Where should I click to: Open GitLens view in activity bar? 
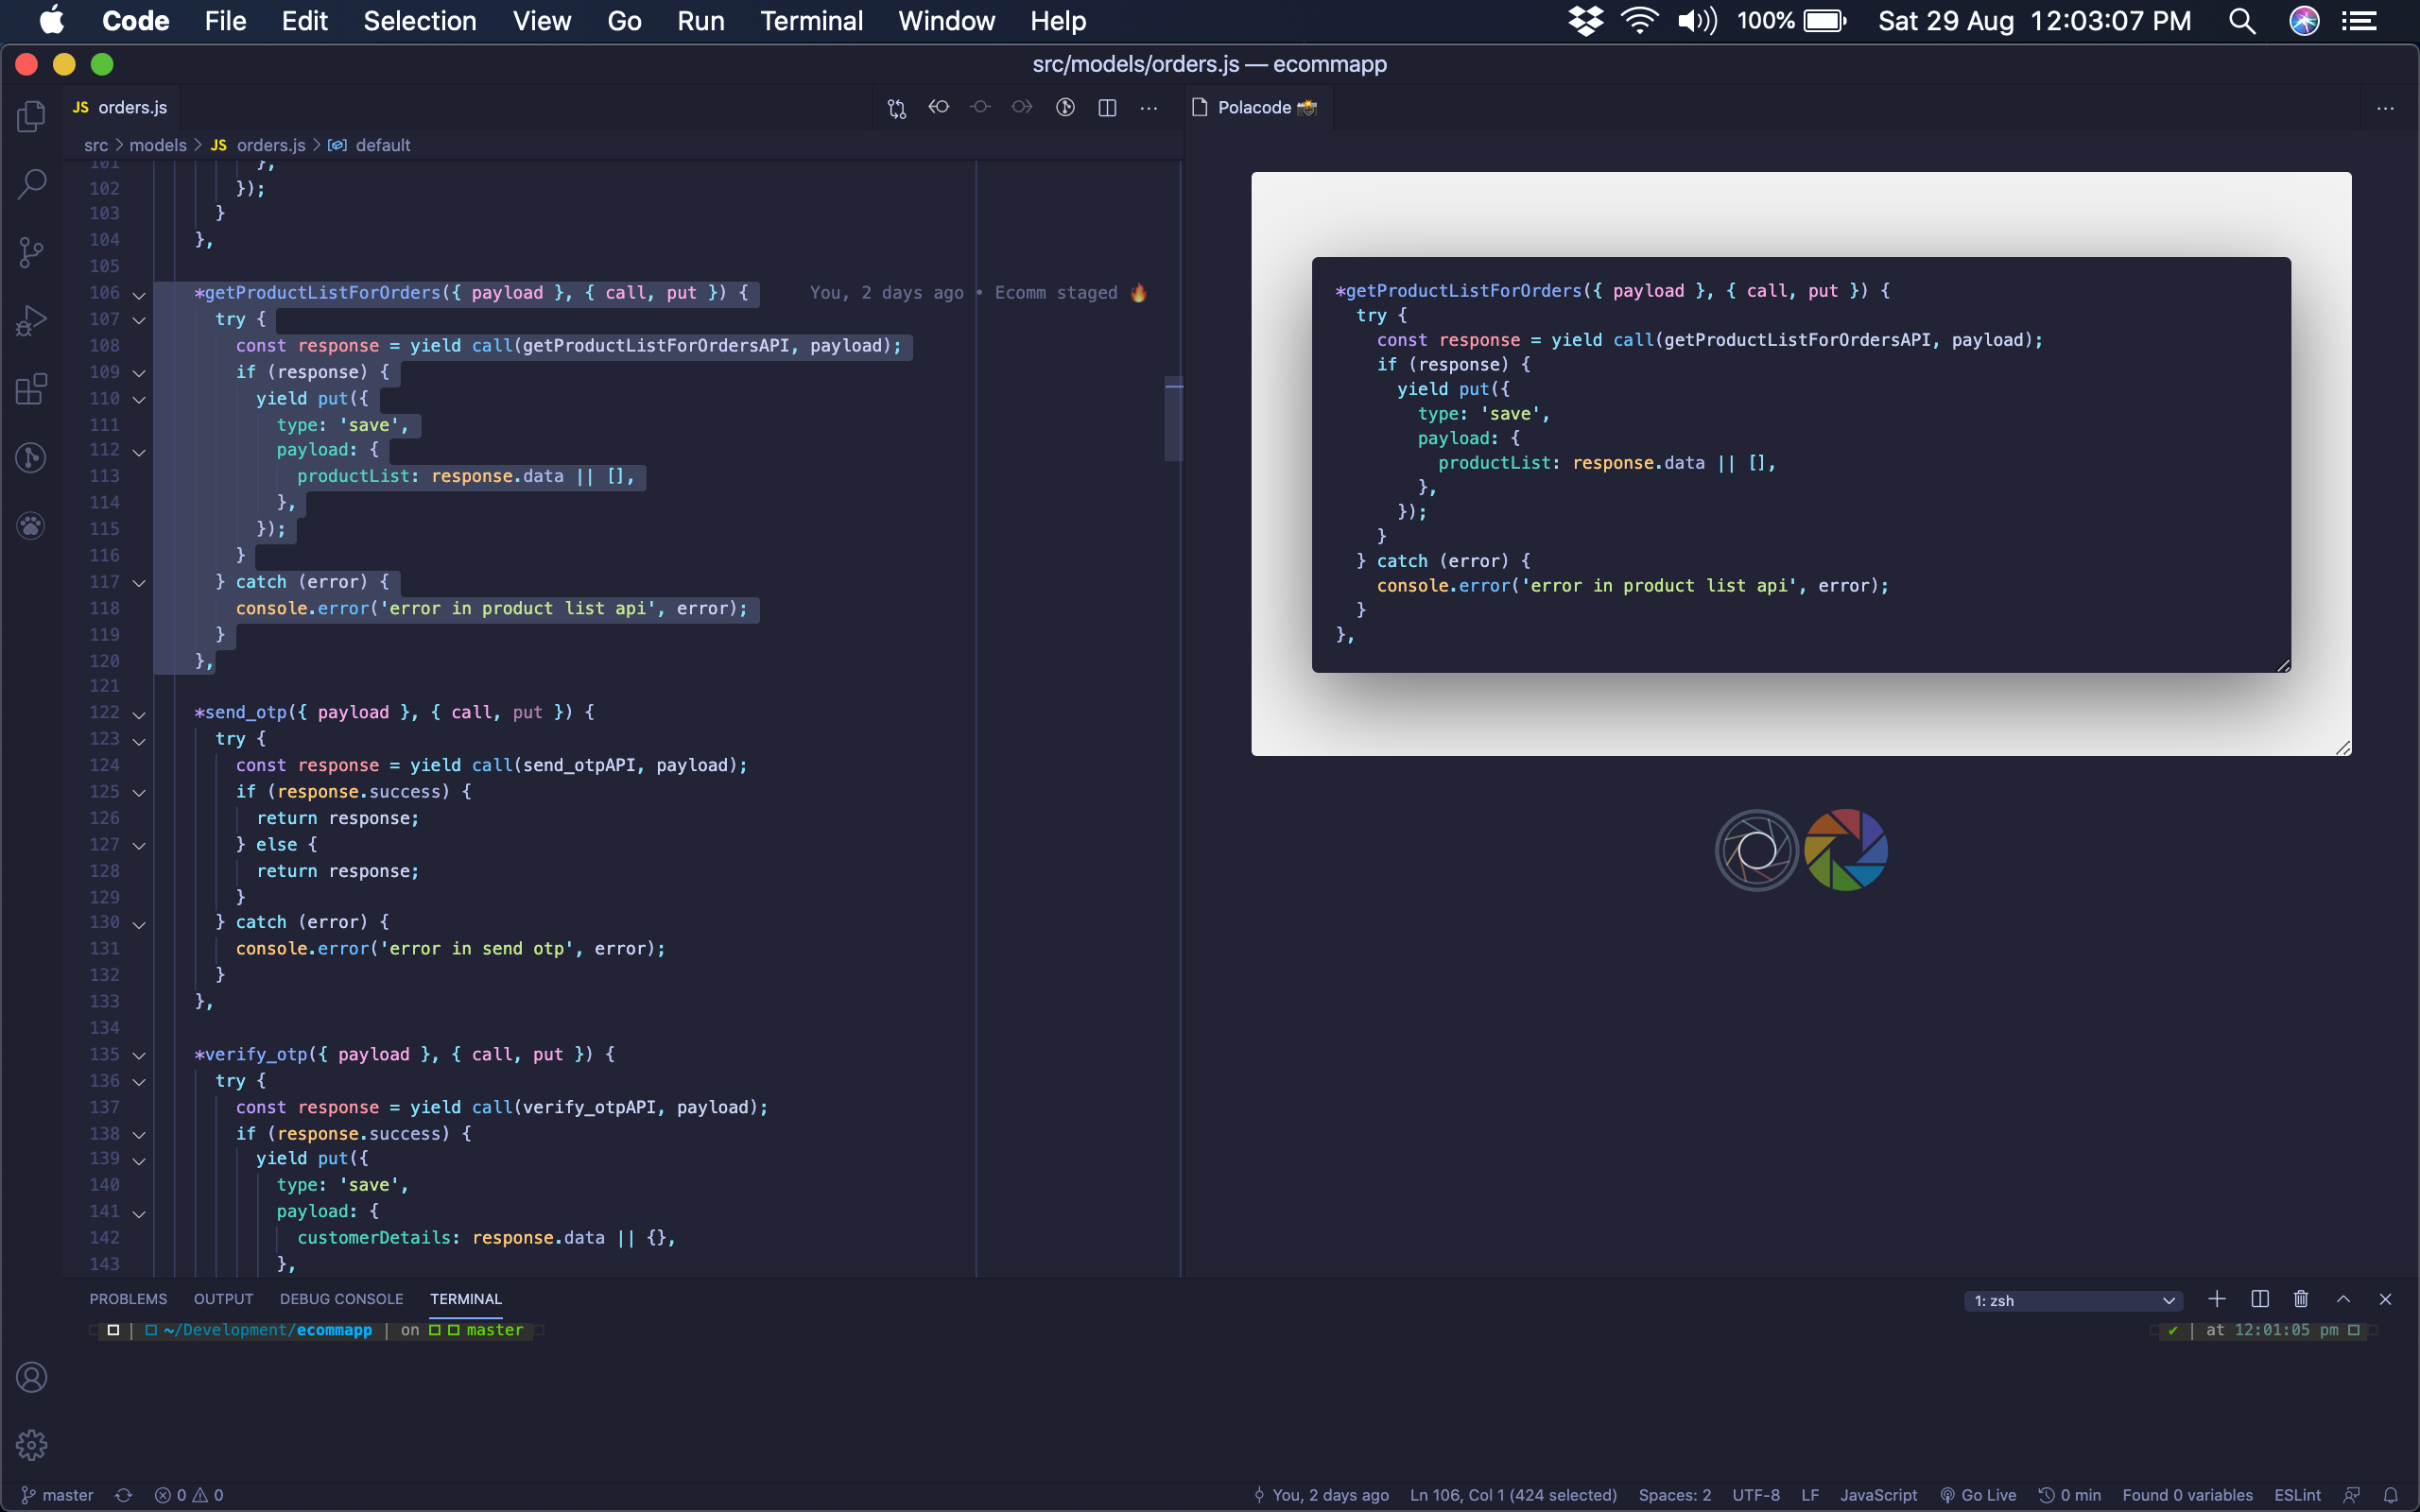31,457
